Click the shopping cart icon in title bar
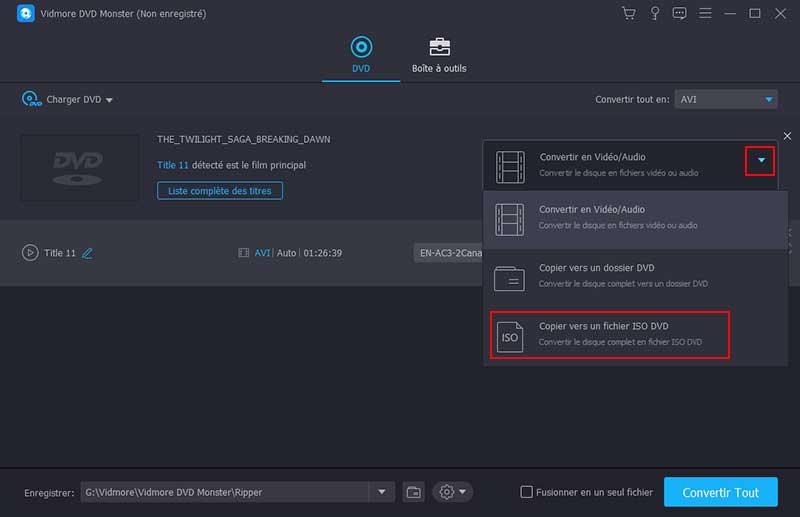This screenshot has height=517, width=800. click(628, 14)
